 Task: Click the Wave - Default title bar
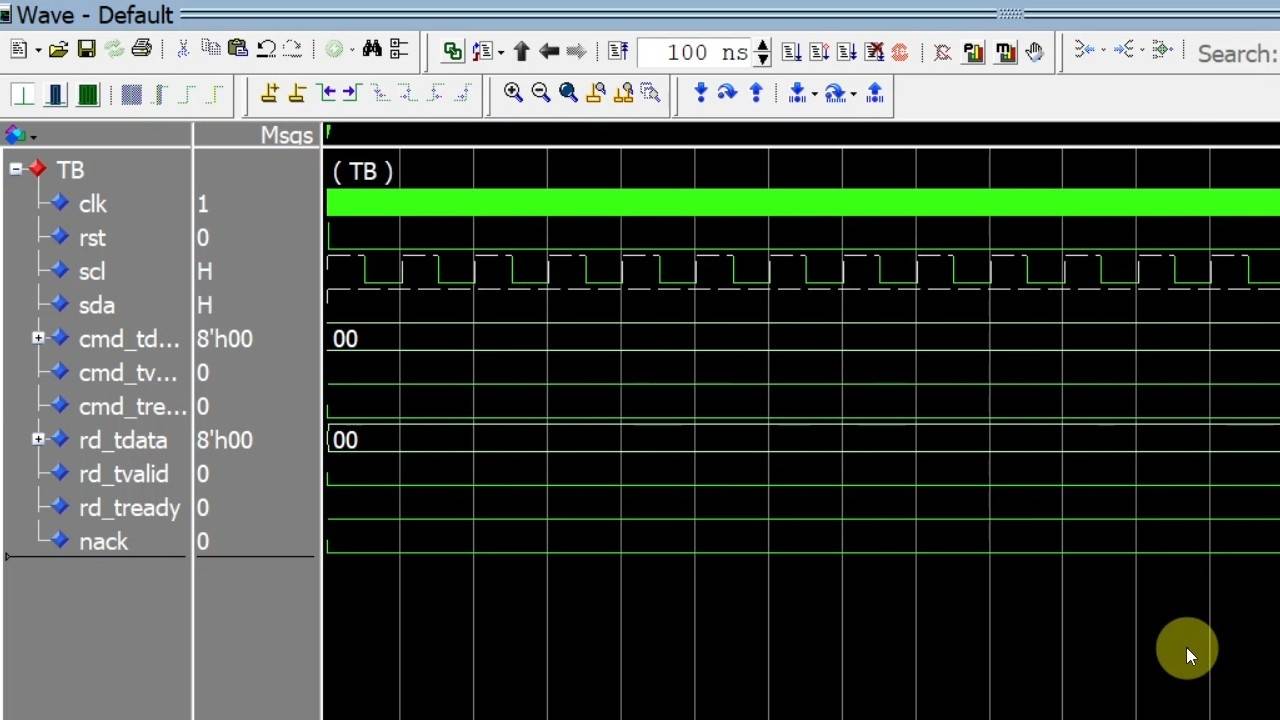point(640,15)
